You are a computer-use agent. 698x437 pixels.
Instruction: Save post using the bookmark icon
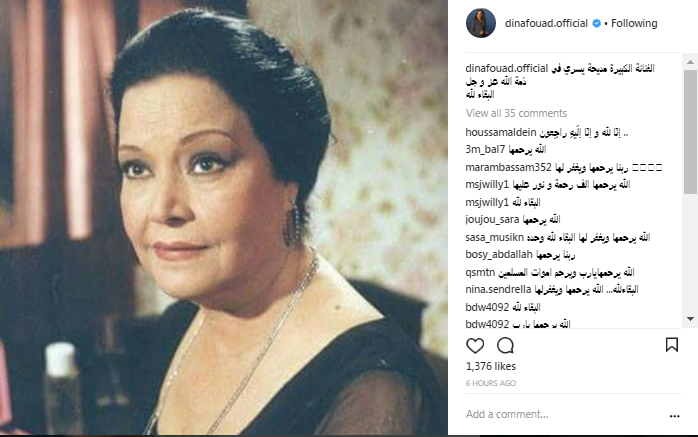(x=672, y=345)
